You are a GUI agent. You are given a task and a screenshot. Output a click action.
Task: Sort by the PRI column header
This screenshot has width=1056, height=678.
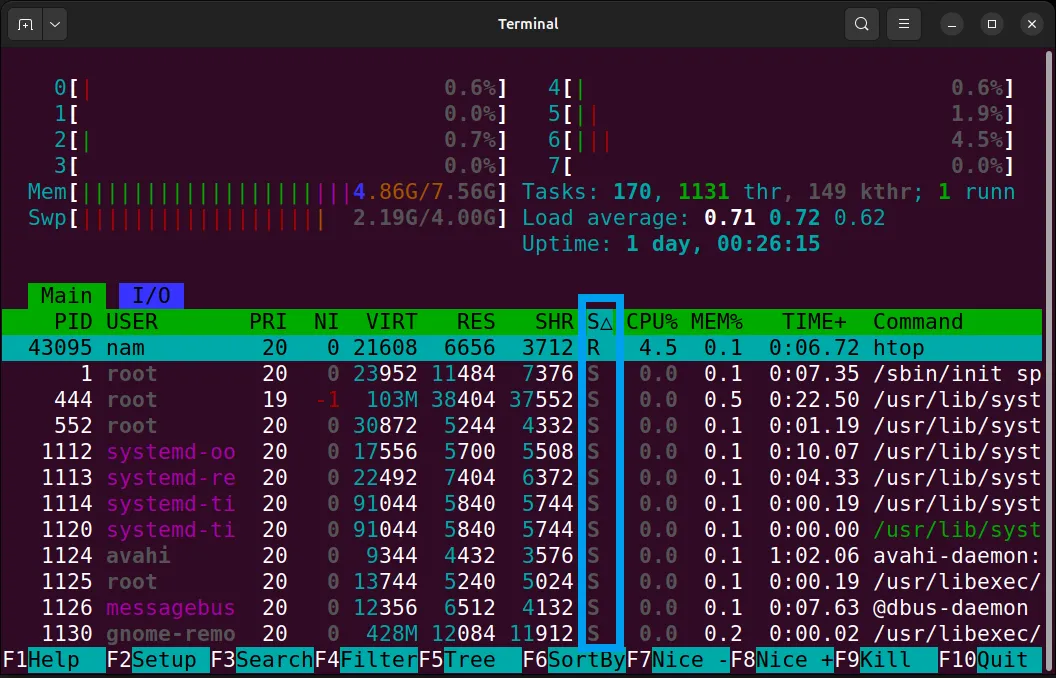click(268, 322)
